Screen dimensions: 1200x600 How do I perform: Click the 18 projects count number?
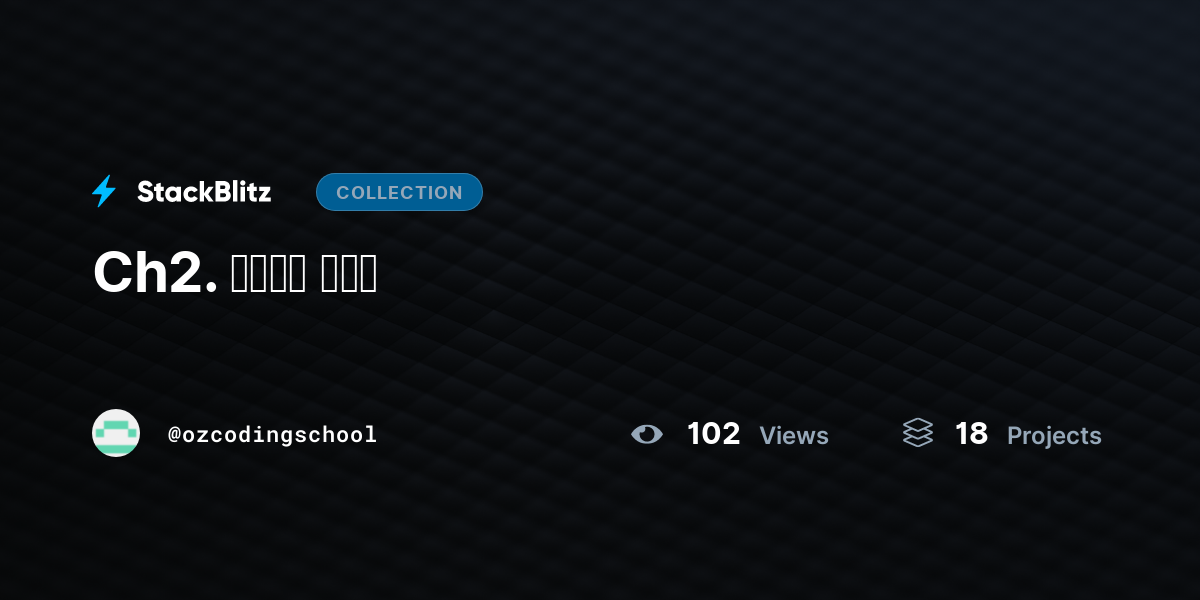coord(971,434)
